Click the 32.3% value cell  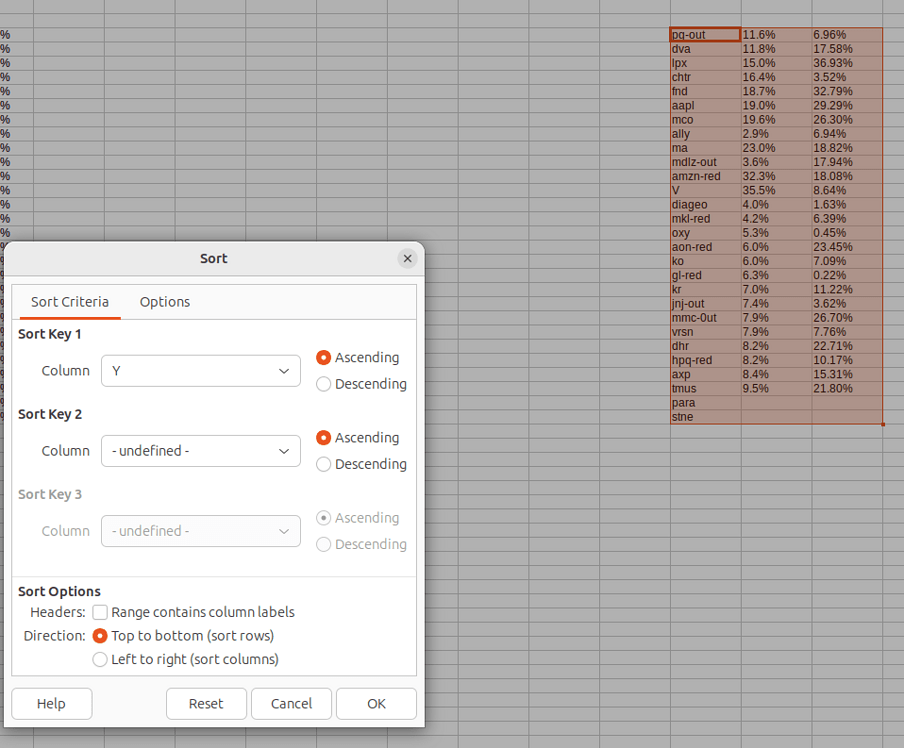coord(777,176)
